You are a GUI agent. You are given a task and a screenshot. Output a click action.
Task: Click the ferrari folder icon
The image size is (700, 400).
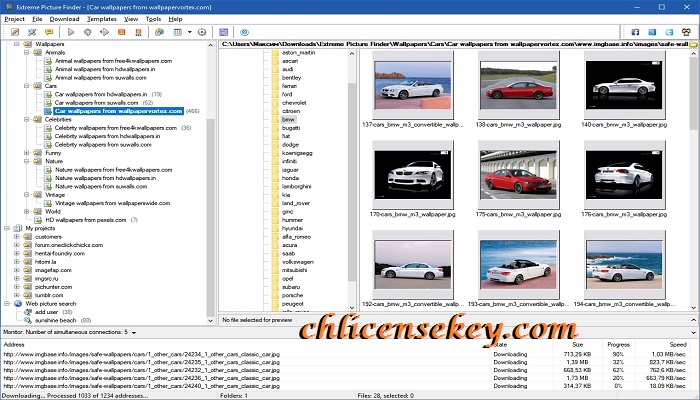pyautogui.click(x=275, y=86)
